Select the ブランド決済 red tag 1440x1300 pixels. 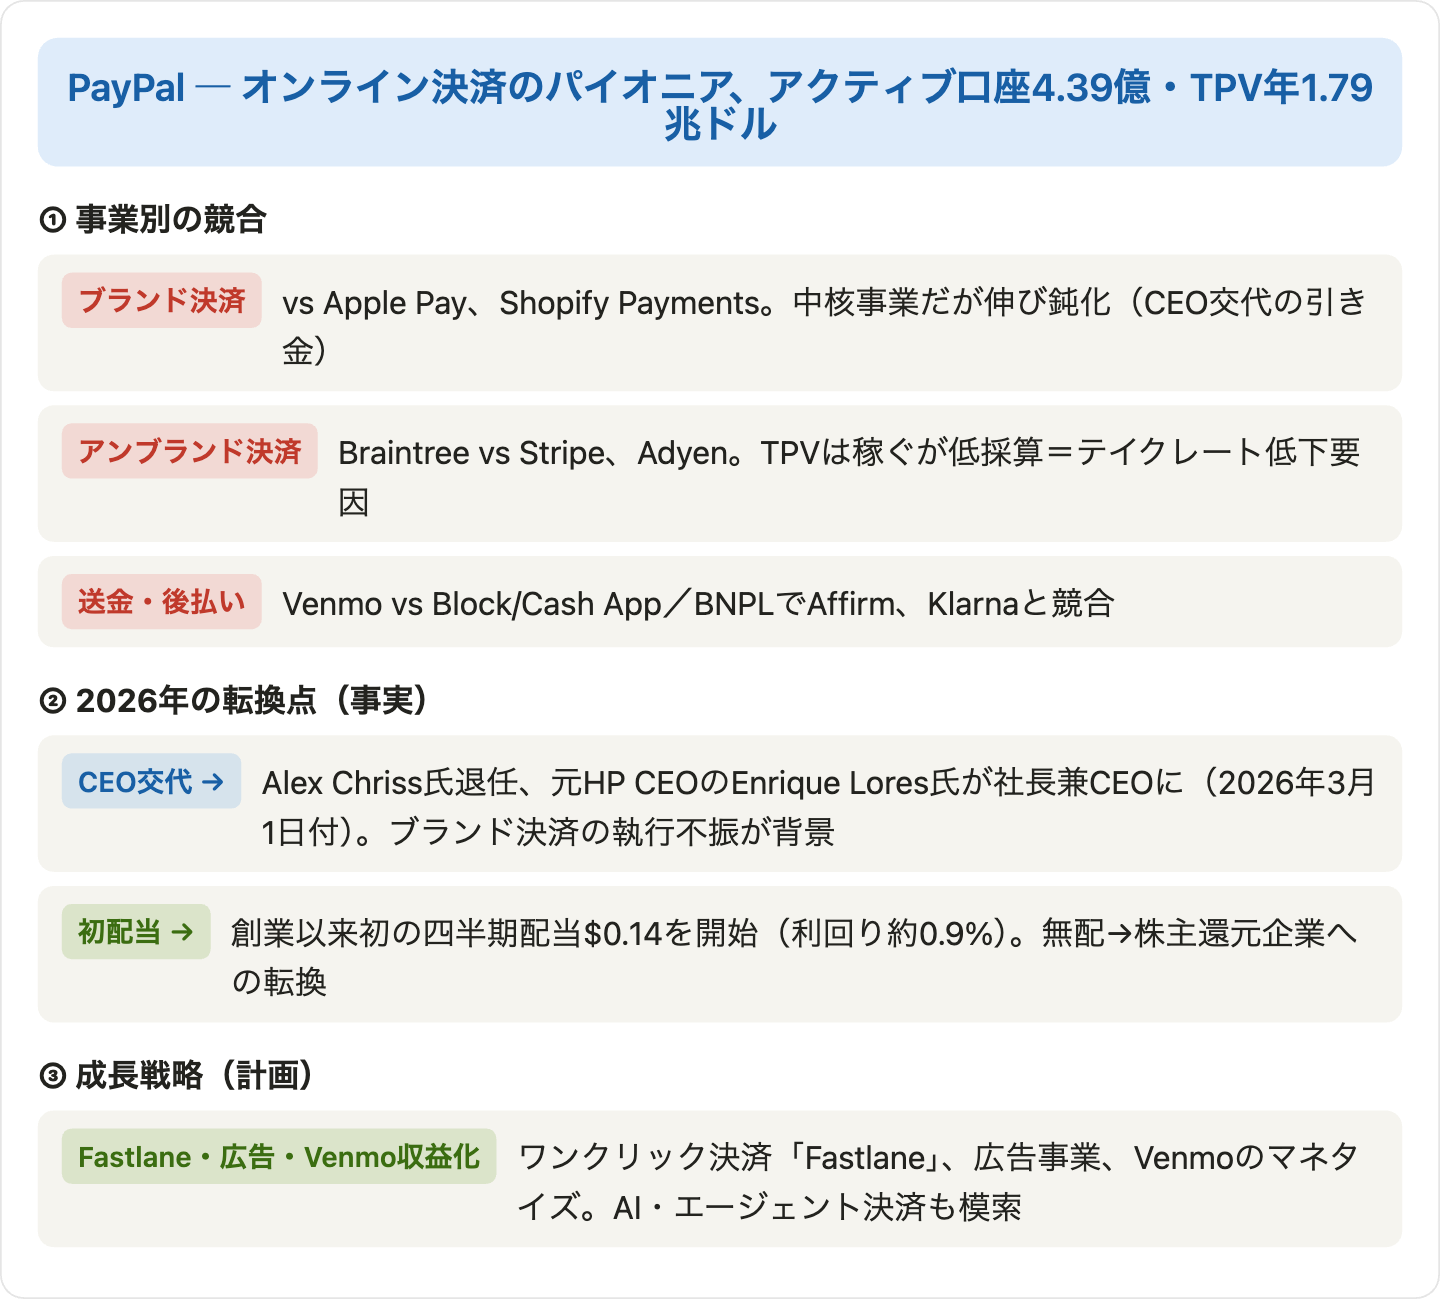click(162, 300)
